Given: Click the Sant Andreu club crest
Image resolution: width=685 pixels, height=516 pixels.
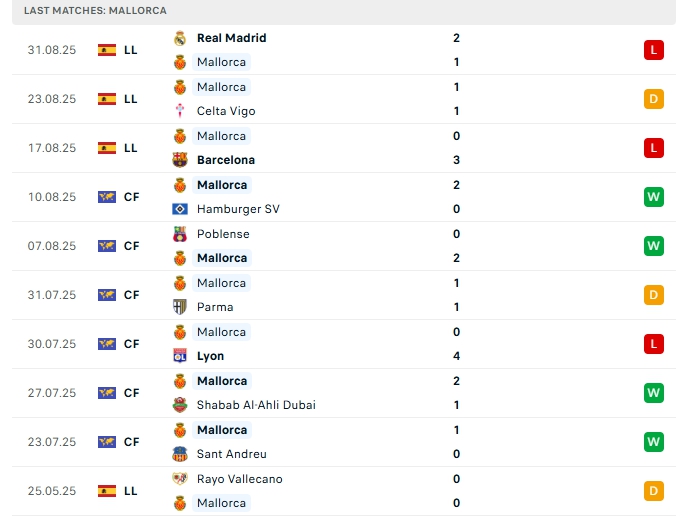Looking at the screenshot, I should click(180, 454).
